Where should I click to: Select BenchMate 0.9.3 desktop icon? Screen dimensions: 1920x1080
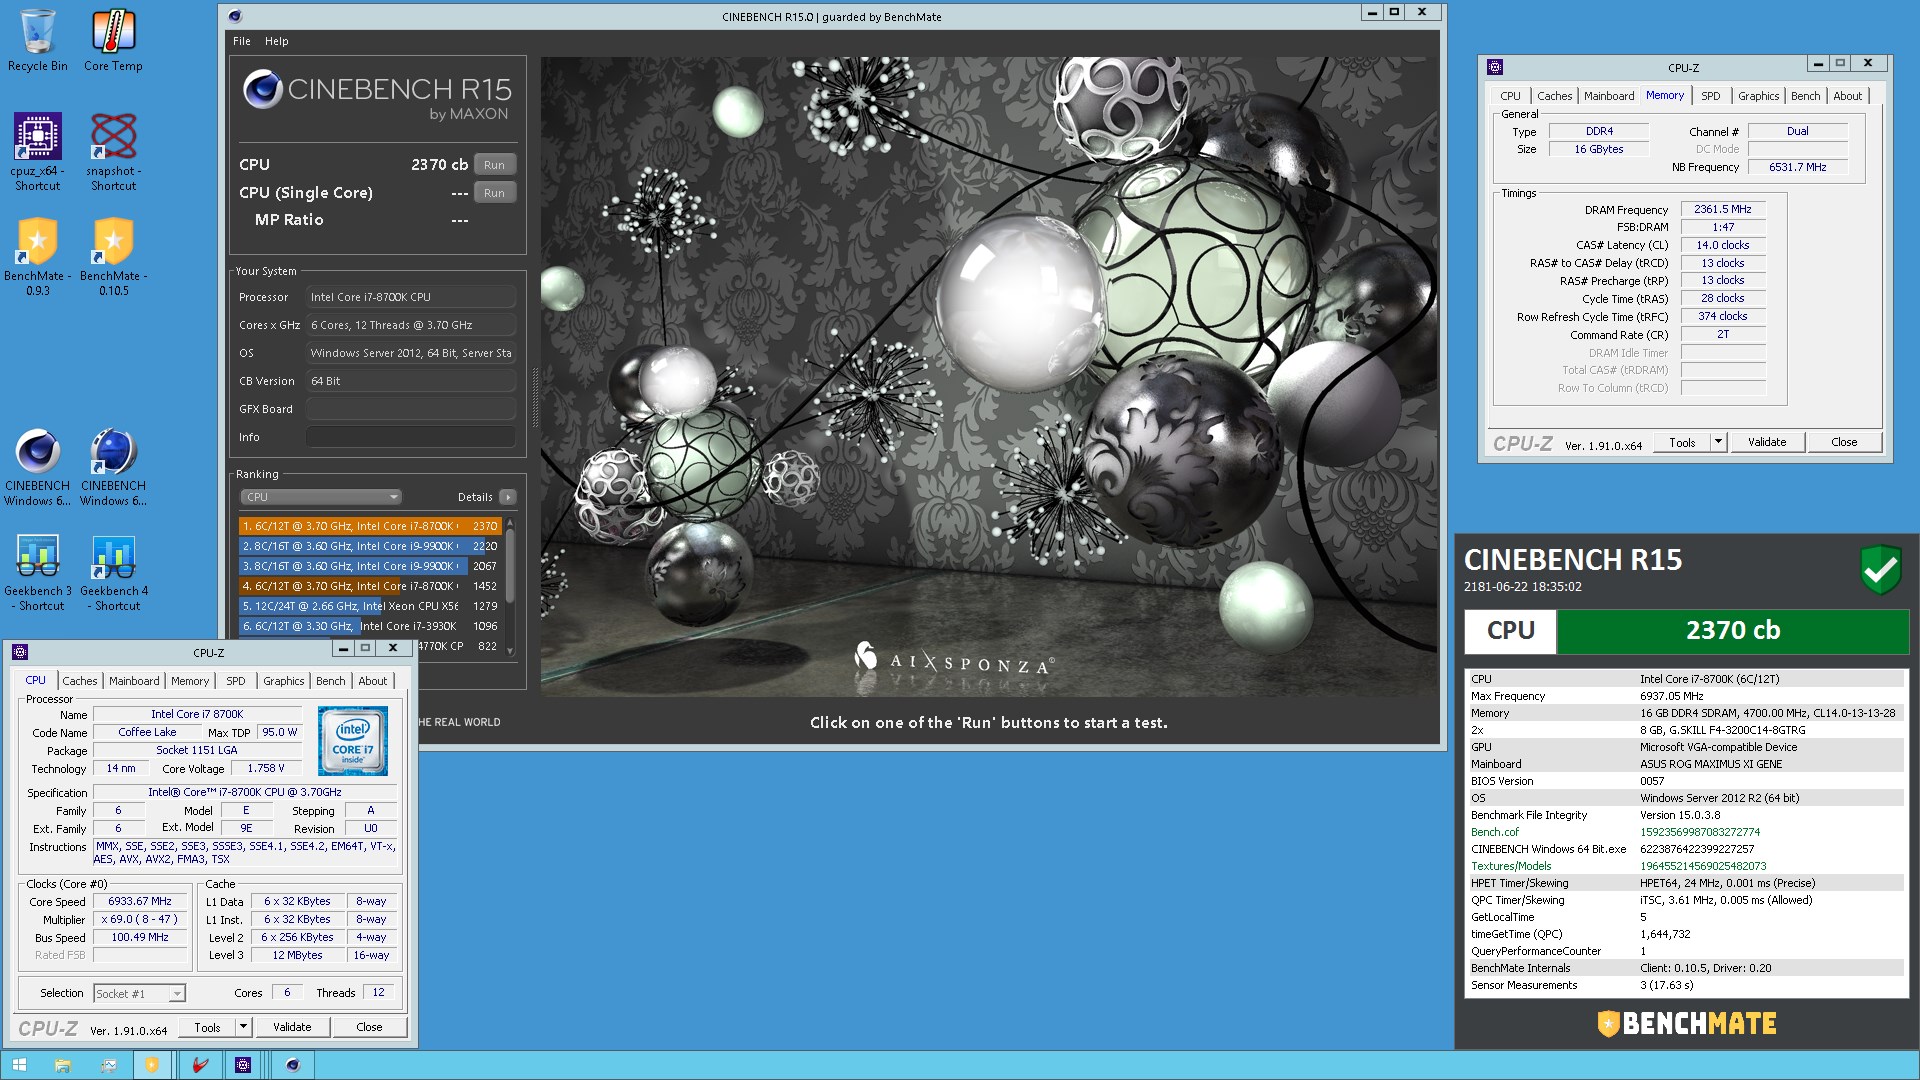point(37,257)
